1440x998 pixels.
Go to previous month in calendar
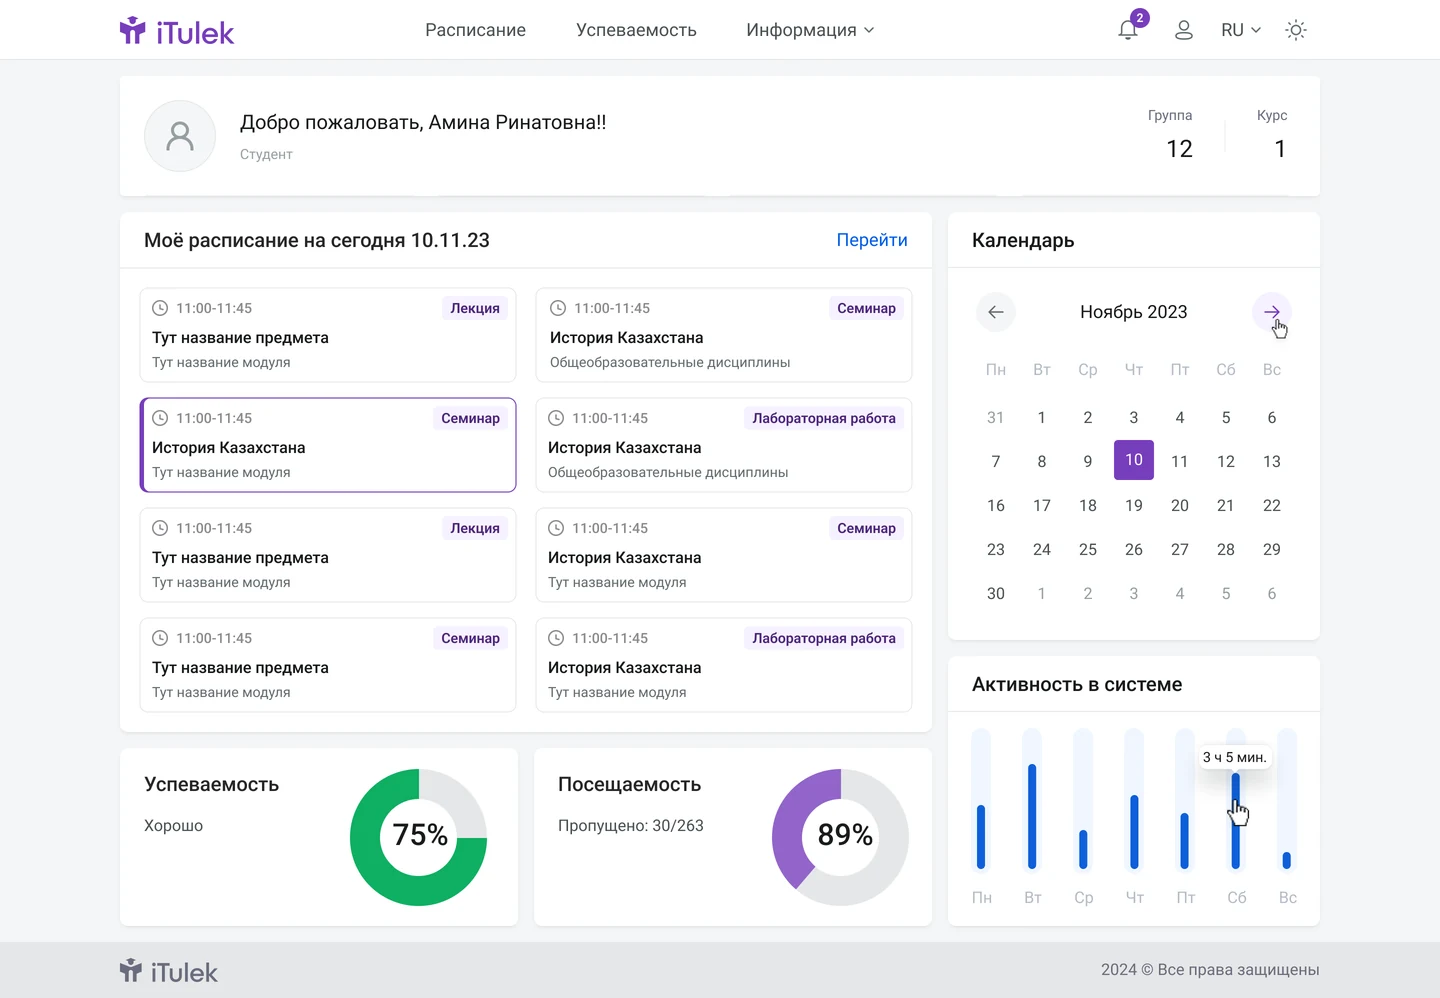coord(996,312)
